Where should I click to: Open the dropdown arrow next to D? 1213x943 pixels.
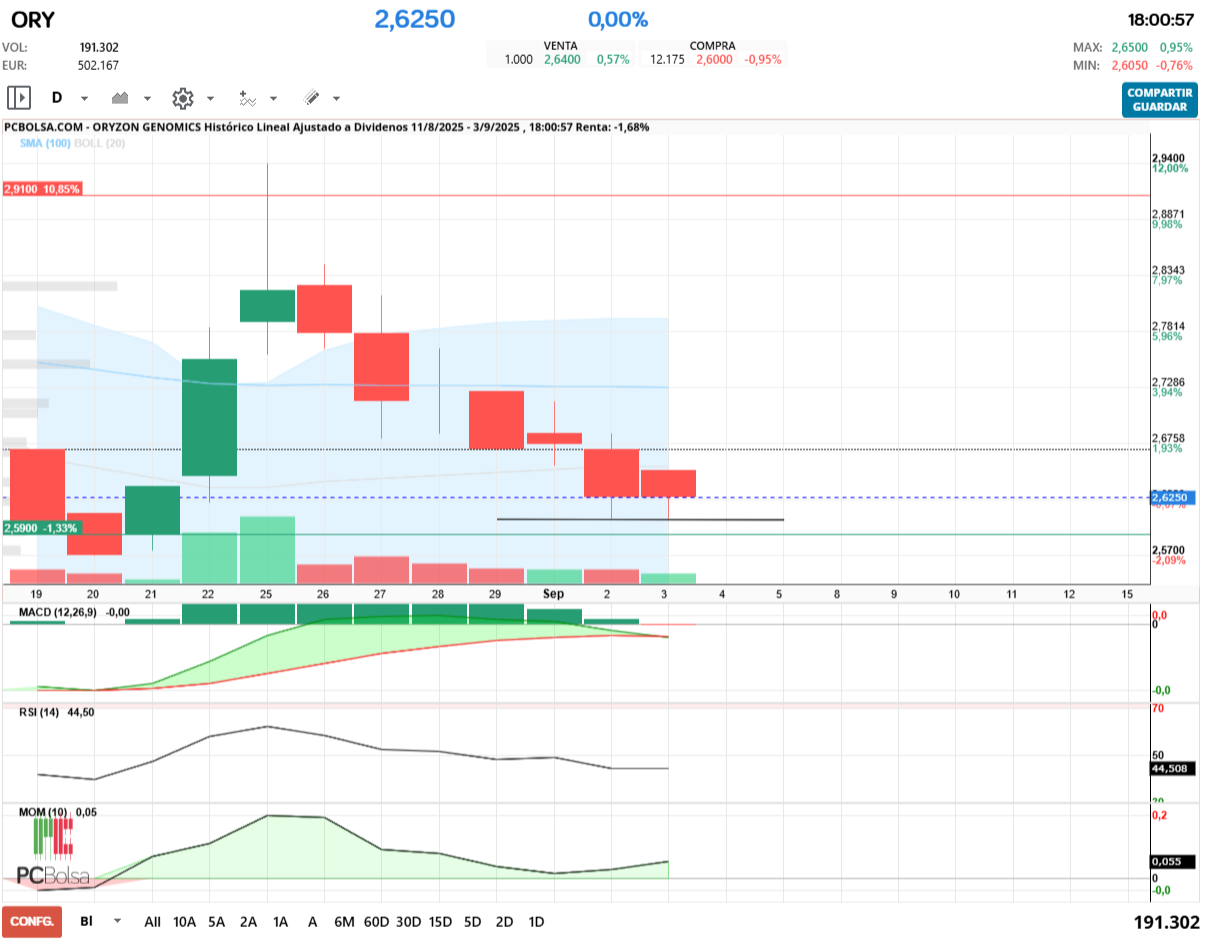coord(84,99)
